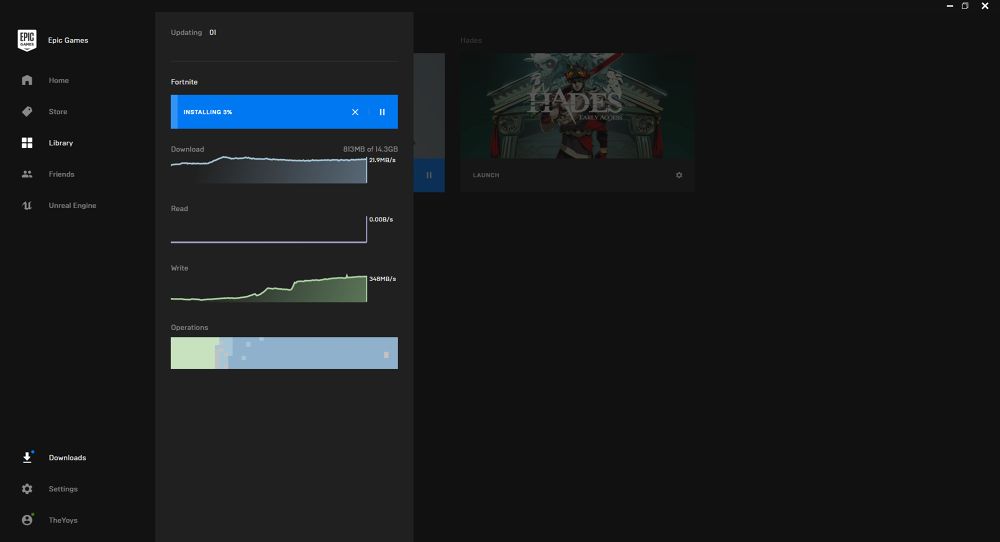
Task: Open Hades game settings gear
Action: 679,175
